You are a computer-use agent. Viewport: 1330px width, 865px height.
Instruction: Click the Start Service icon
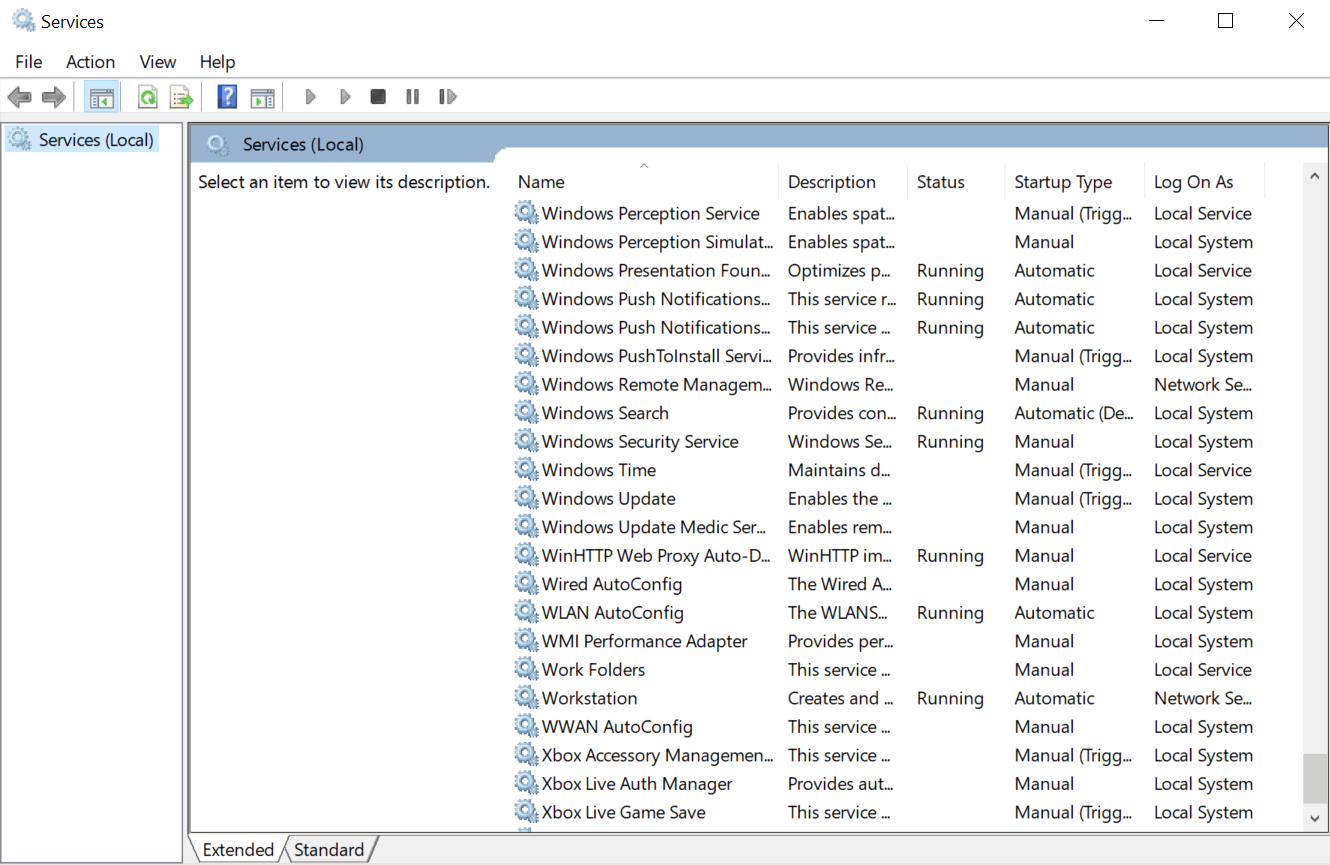click(310, 96)
